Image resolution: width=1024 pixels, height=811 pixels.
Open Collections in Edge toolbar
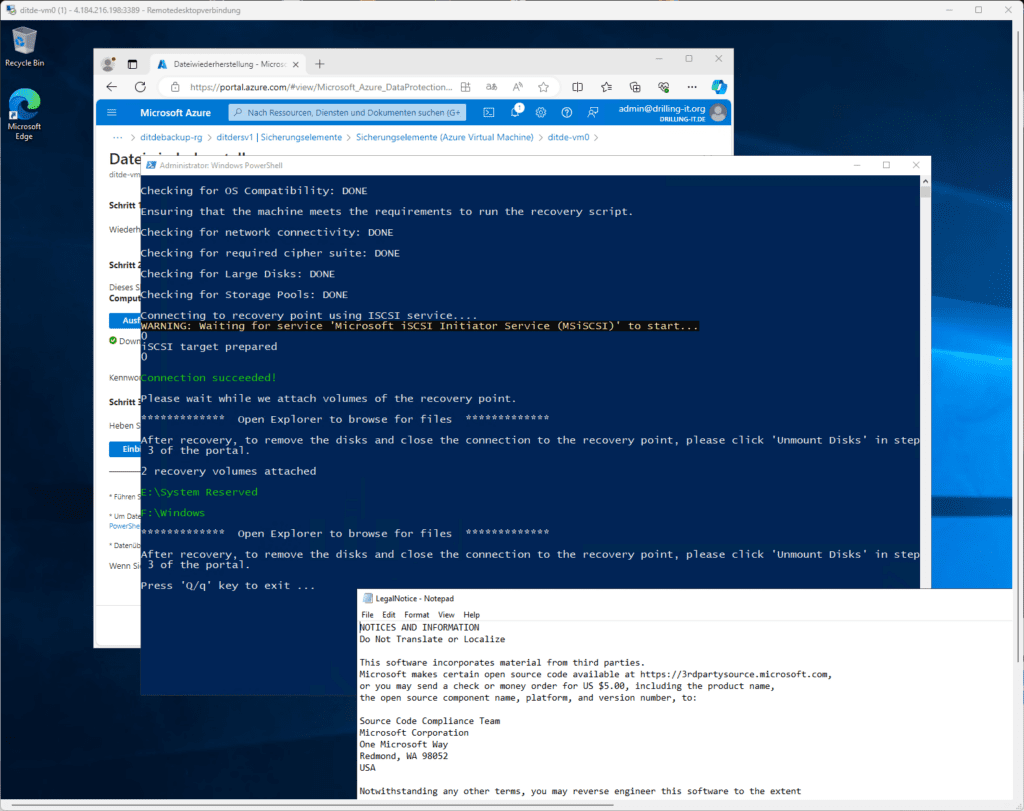pos(635,87)
